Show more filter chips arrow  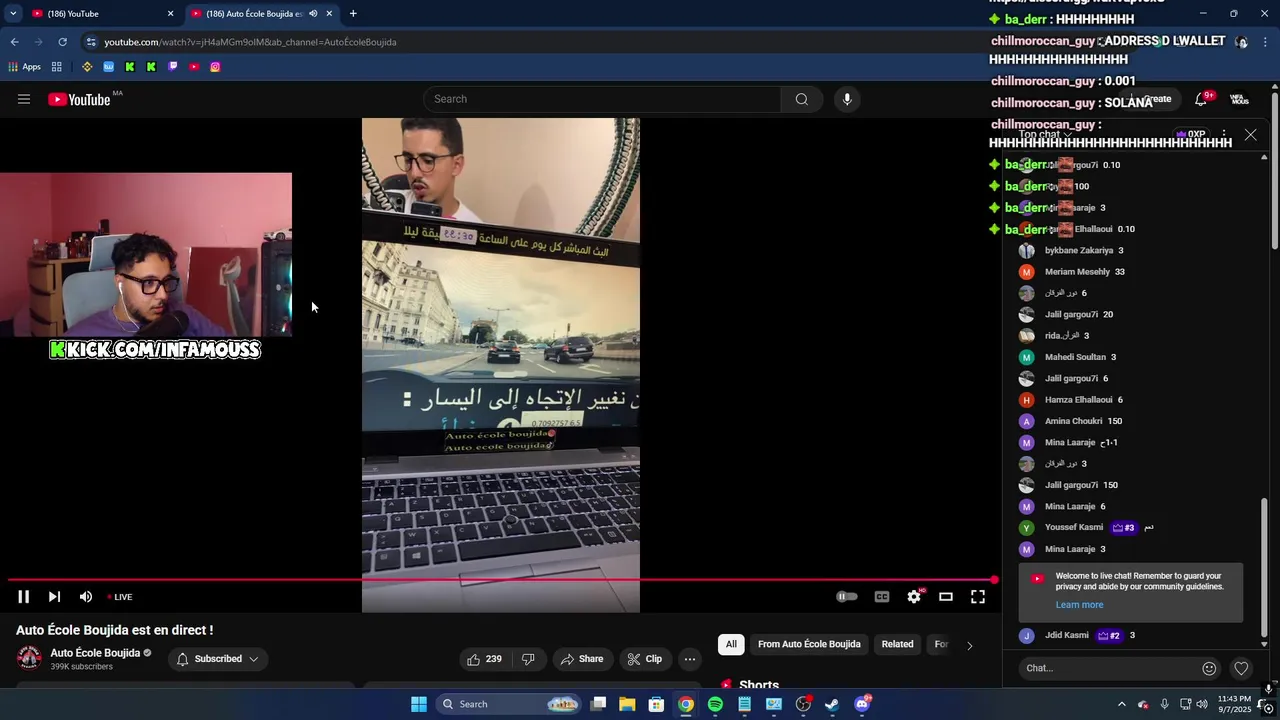point(969,645)
